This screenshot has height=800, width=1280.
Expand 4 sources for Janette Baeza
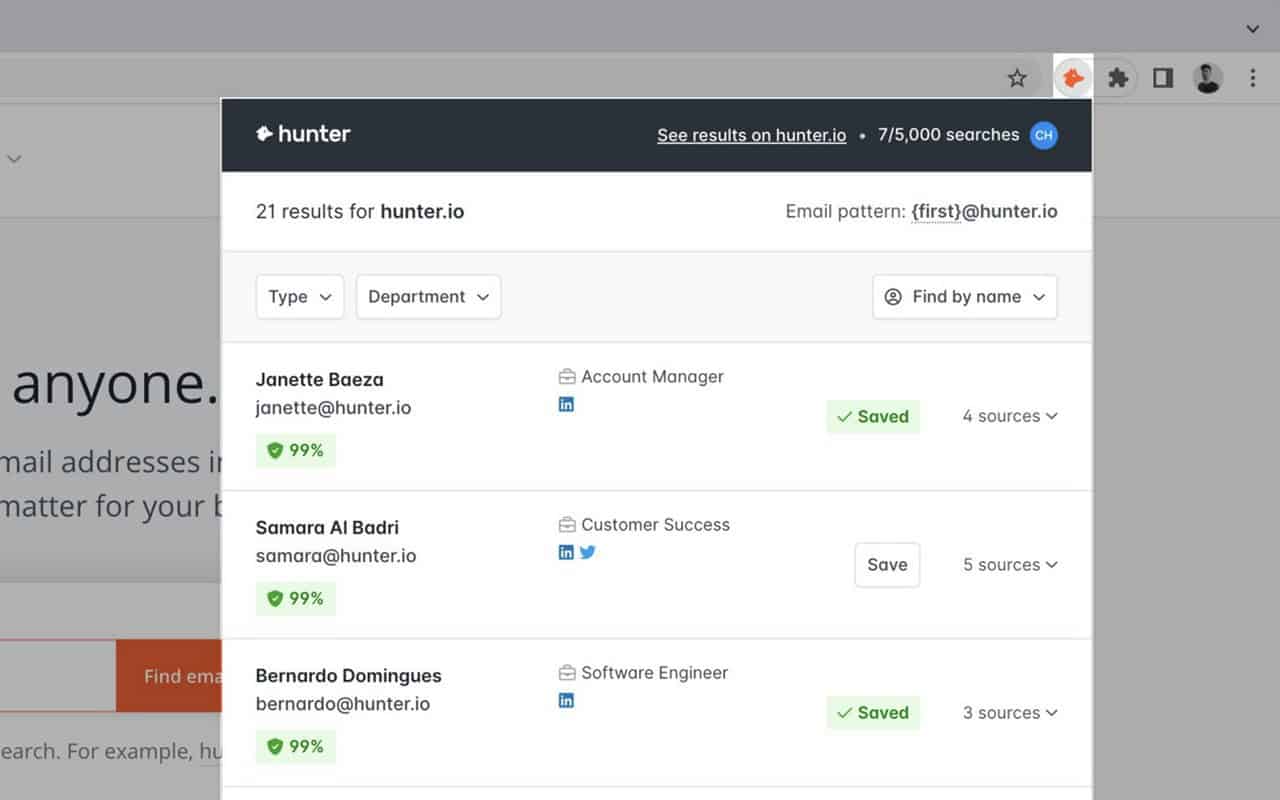pyautogui.click(x=1009, y=416)
